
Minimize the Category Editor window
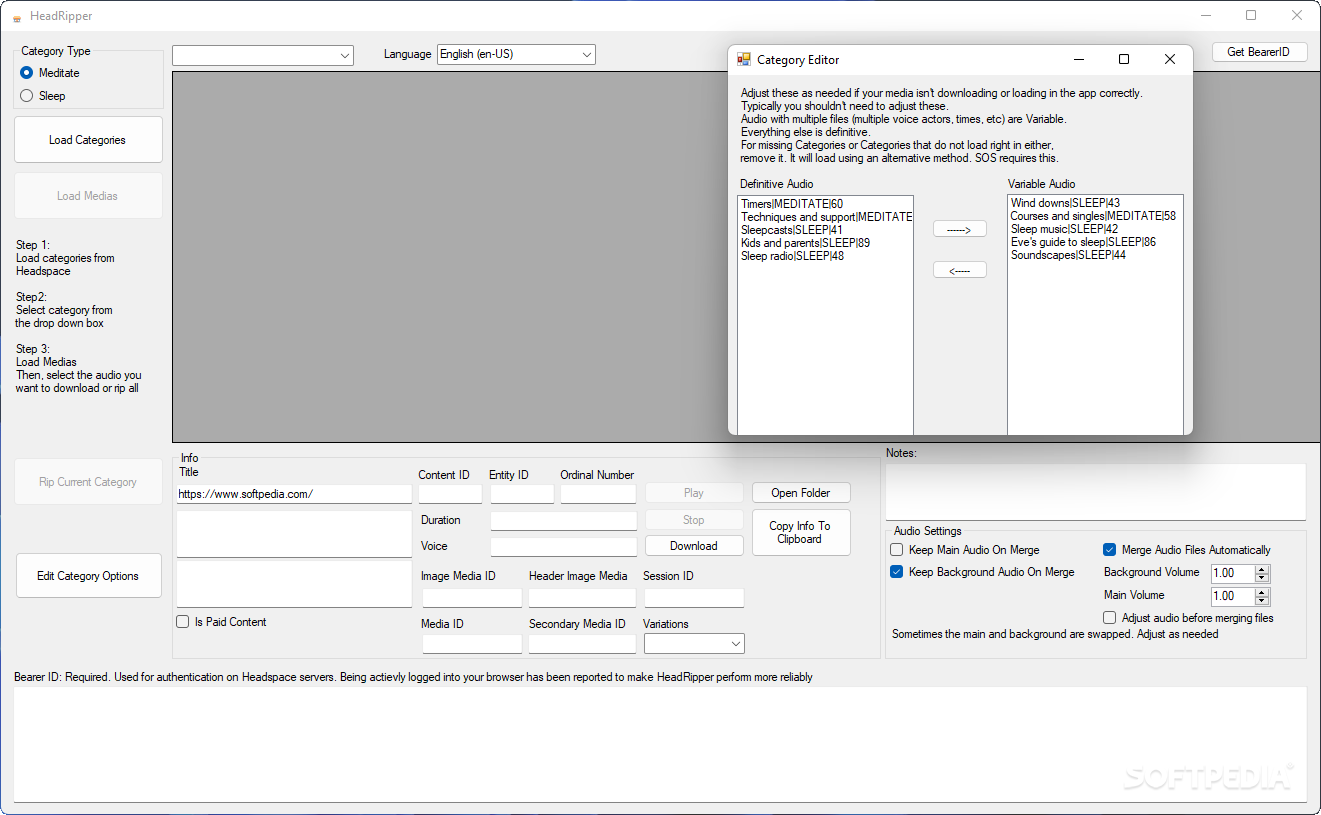(1078, 59)
